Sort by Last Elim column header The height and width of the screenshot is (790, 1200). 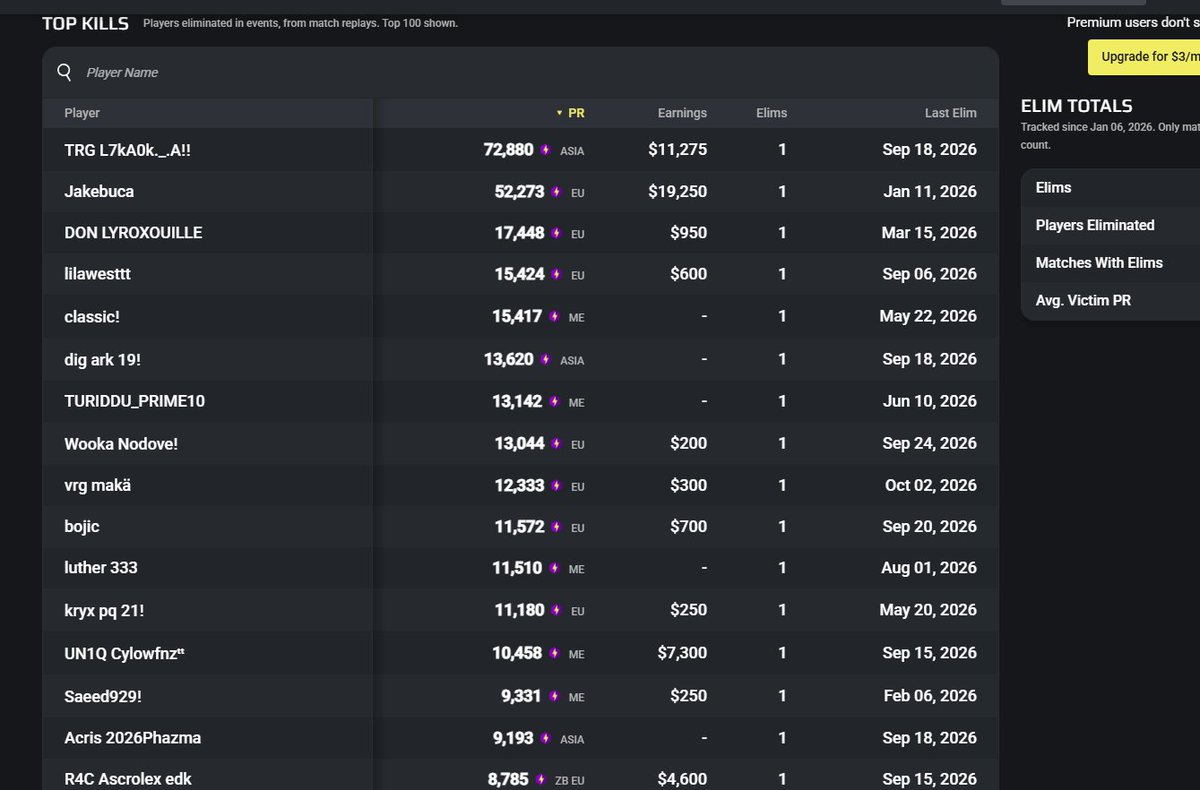pos(950,113)
